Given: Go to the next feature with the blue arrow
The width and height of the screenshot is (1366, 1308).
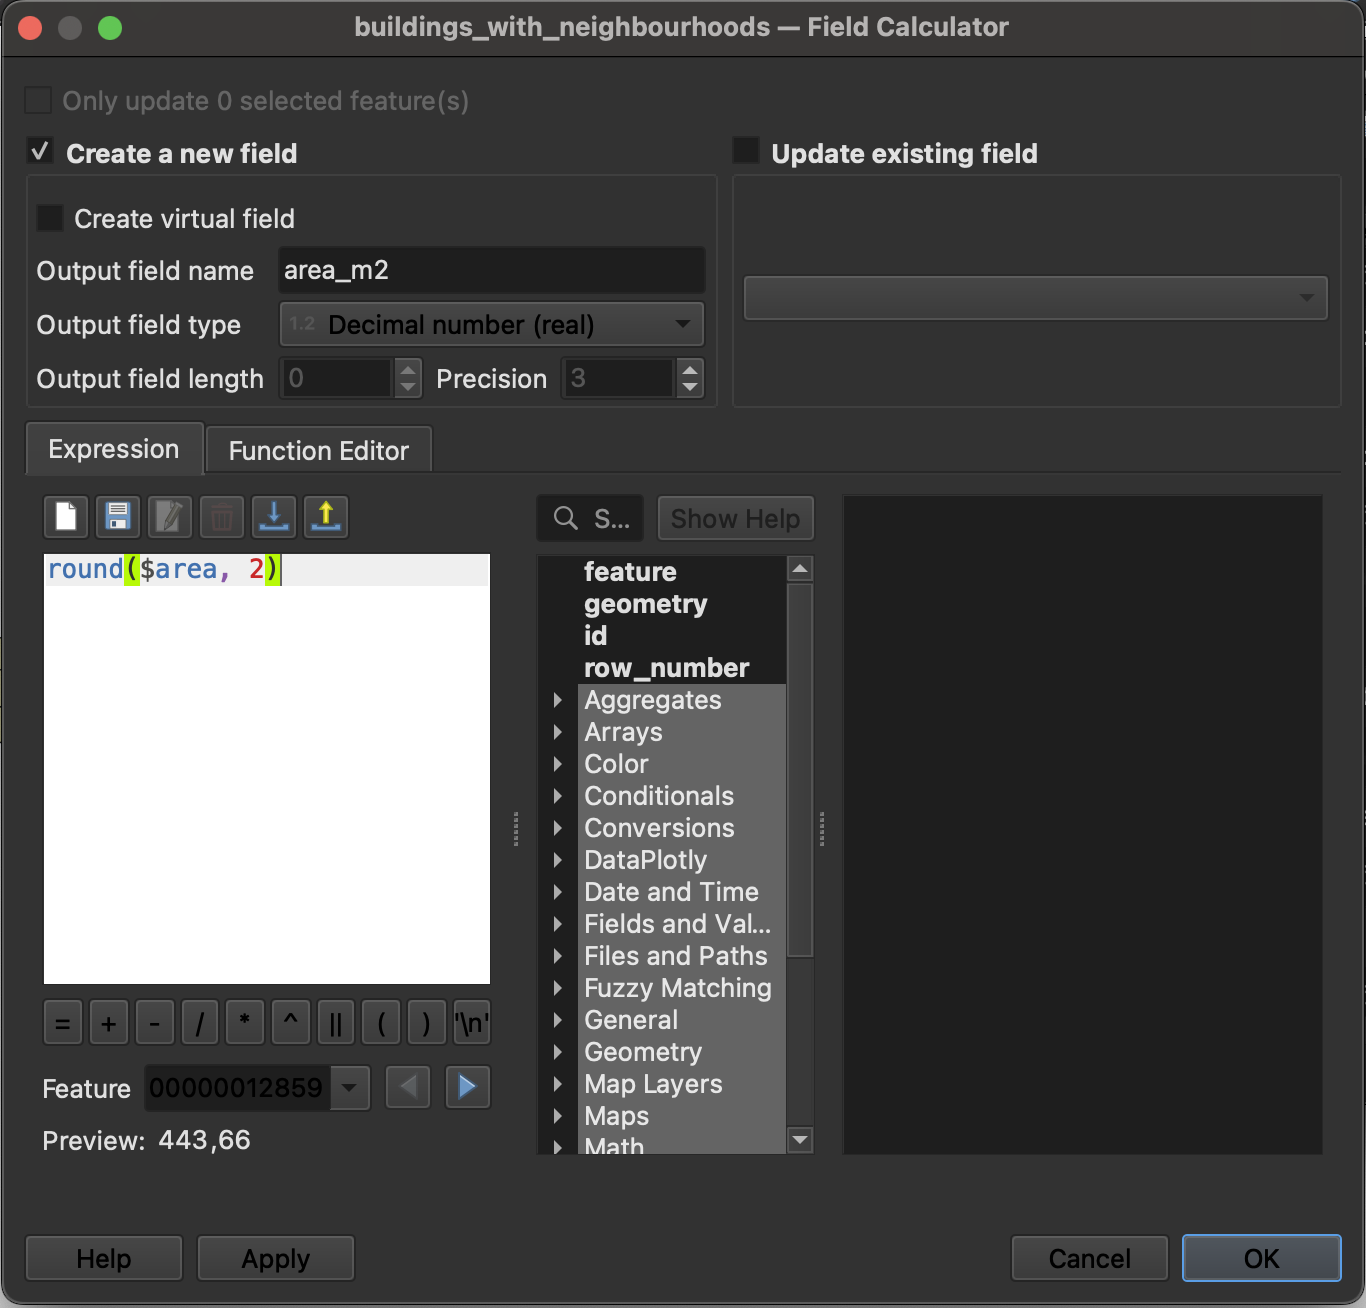Looking at the screenshot, I should point(467,1087).
